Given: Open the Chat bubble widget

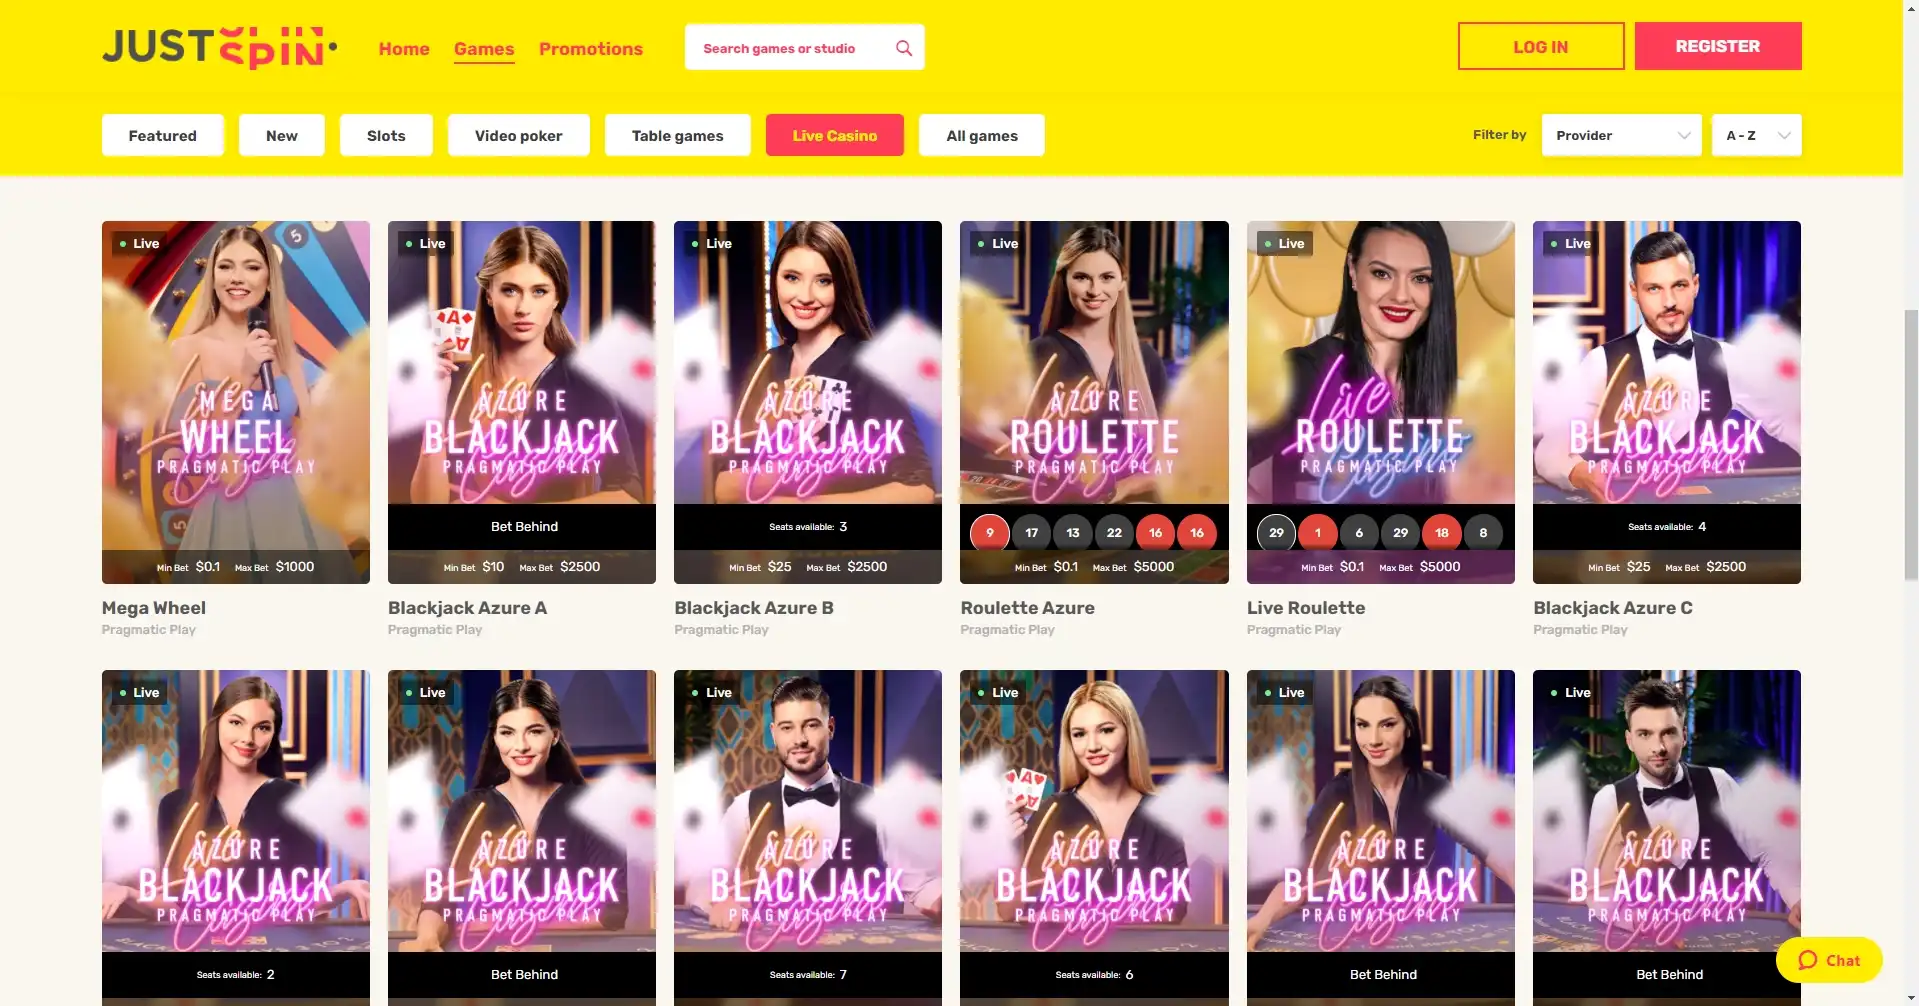Looking at the screenshot, I should click(1829, 960).
